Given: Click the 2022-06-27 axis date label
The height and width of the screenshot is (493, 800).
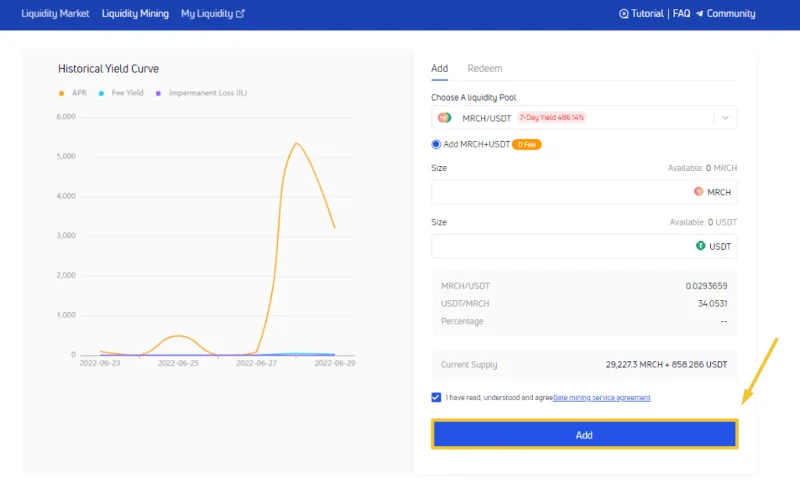Looking at the screenshot, I should click(256, 363).
